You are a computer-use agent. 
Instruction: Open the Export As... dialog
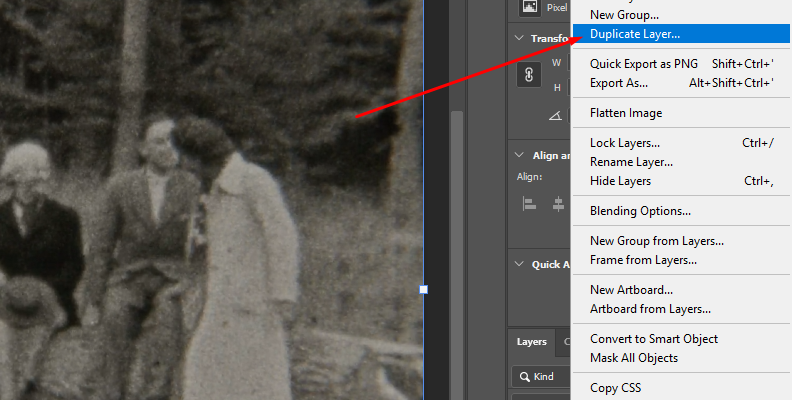coord(618,83)
